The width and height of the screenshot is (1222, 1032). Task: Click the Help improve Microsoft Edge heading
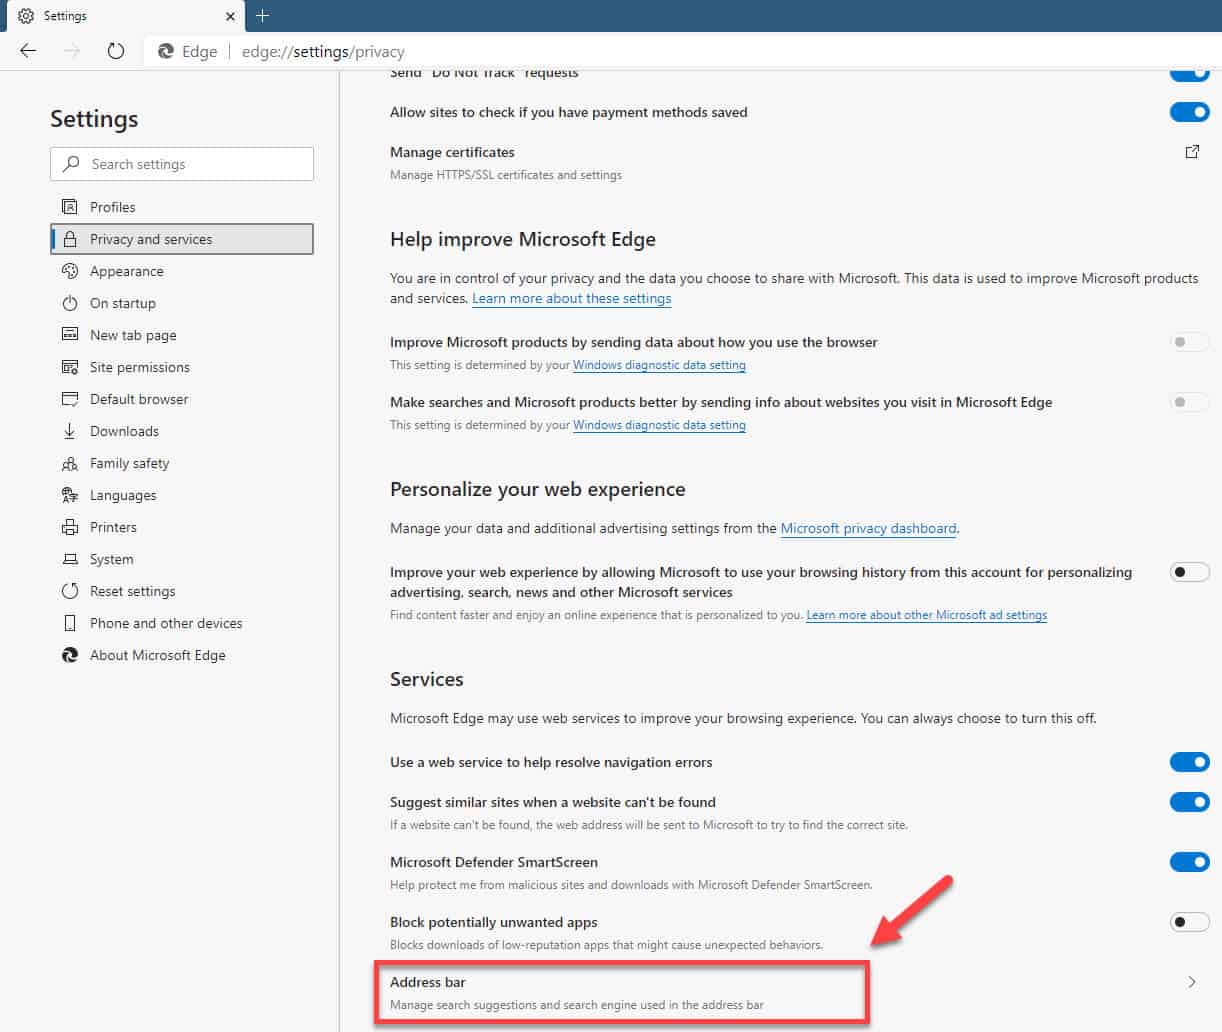(x=523, y=239)
